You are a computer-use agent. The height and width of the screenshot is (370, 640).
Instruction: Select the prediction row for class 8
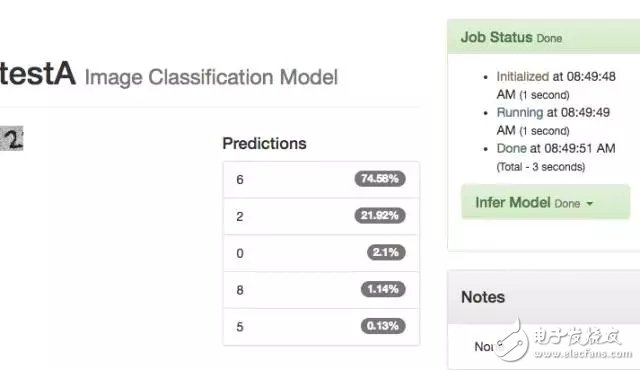point(321,290)
